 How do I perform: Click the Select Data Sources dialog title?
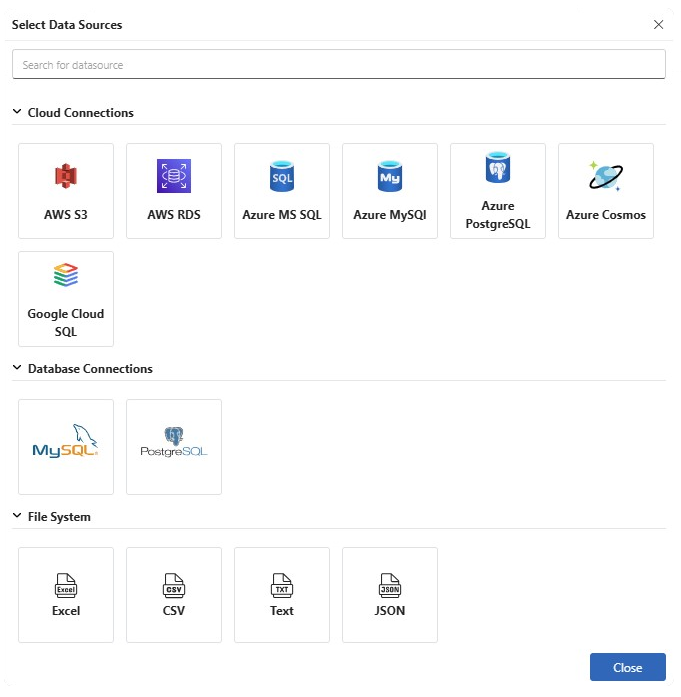(x=67, y=24)
